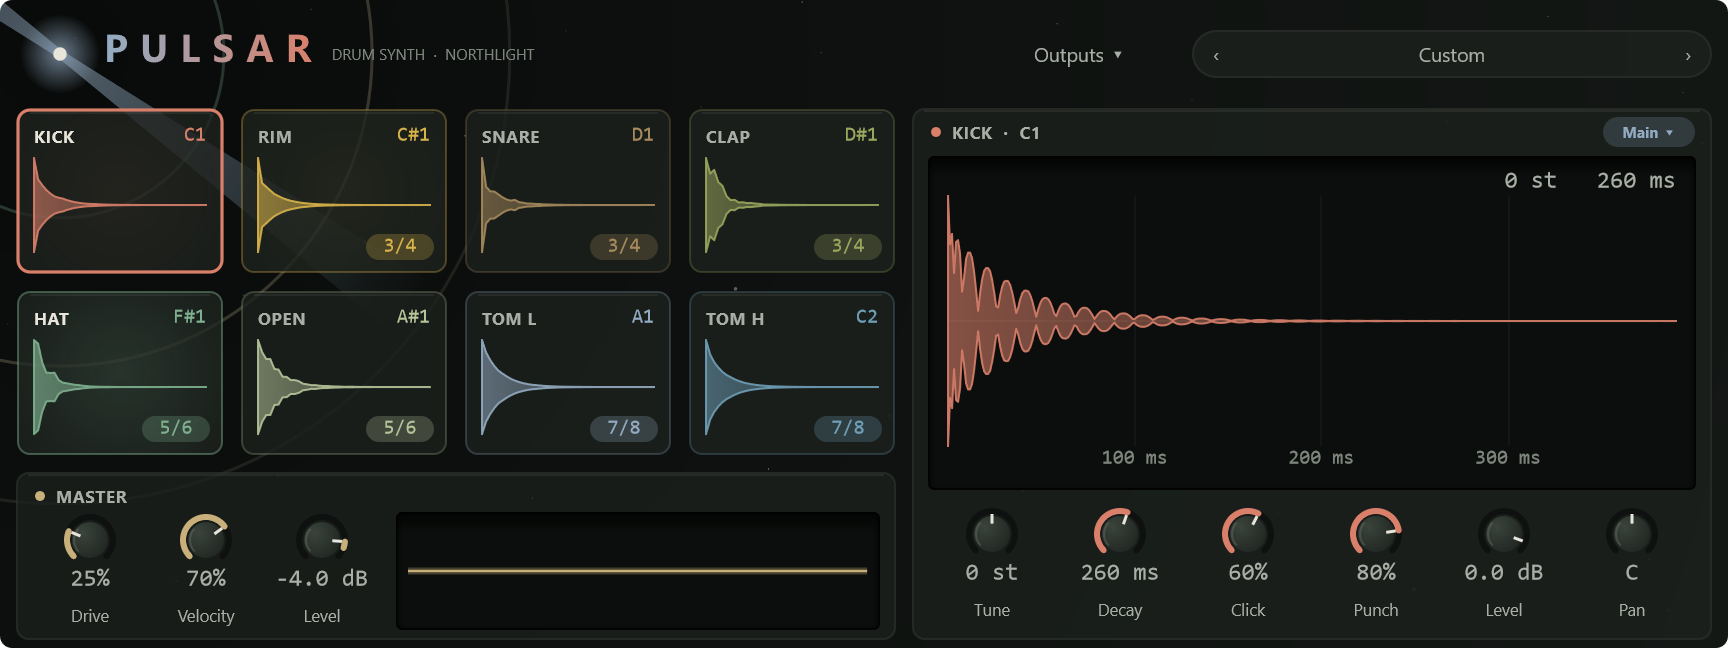Open the Custom preset name selector
The height and width of the screenshot is (648, 1728).
pos(1451,55)
